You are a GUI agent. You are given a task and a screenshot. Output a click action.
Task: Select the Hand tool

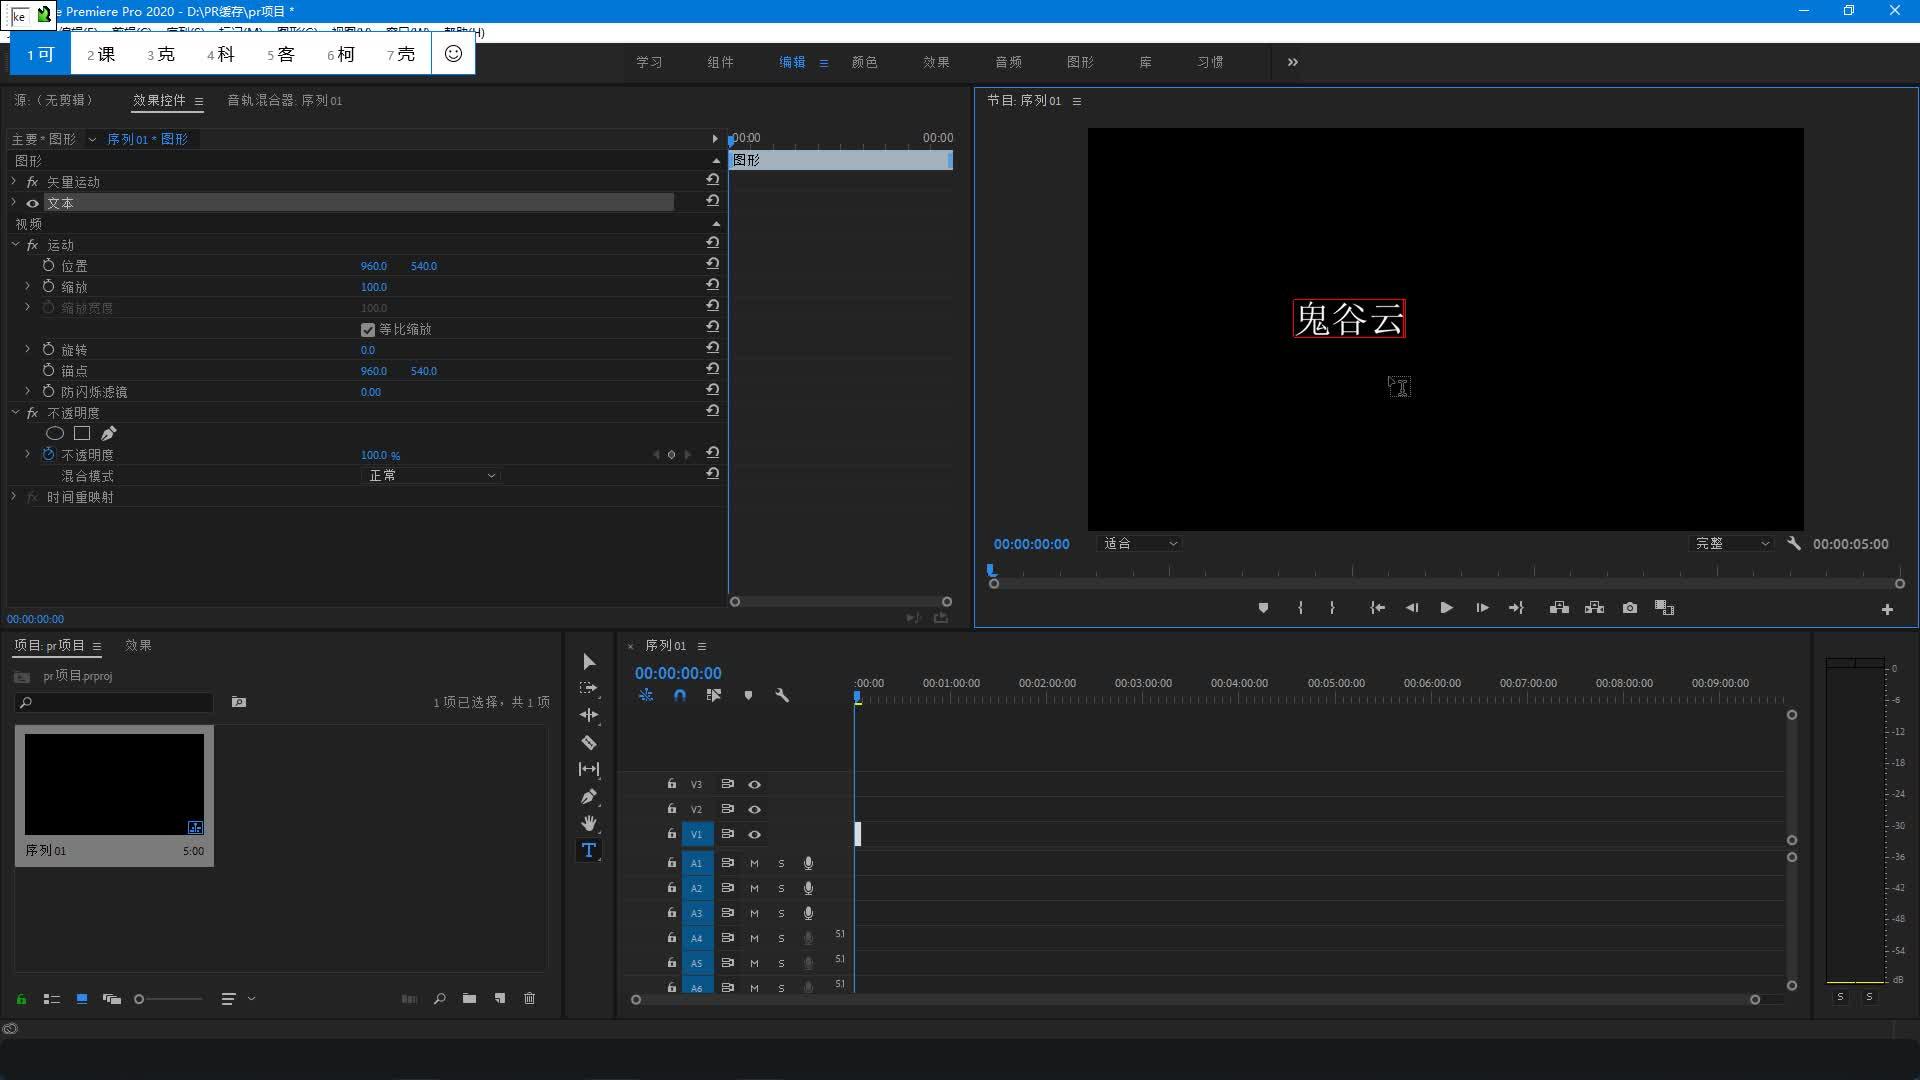tap(589, 823)
